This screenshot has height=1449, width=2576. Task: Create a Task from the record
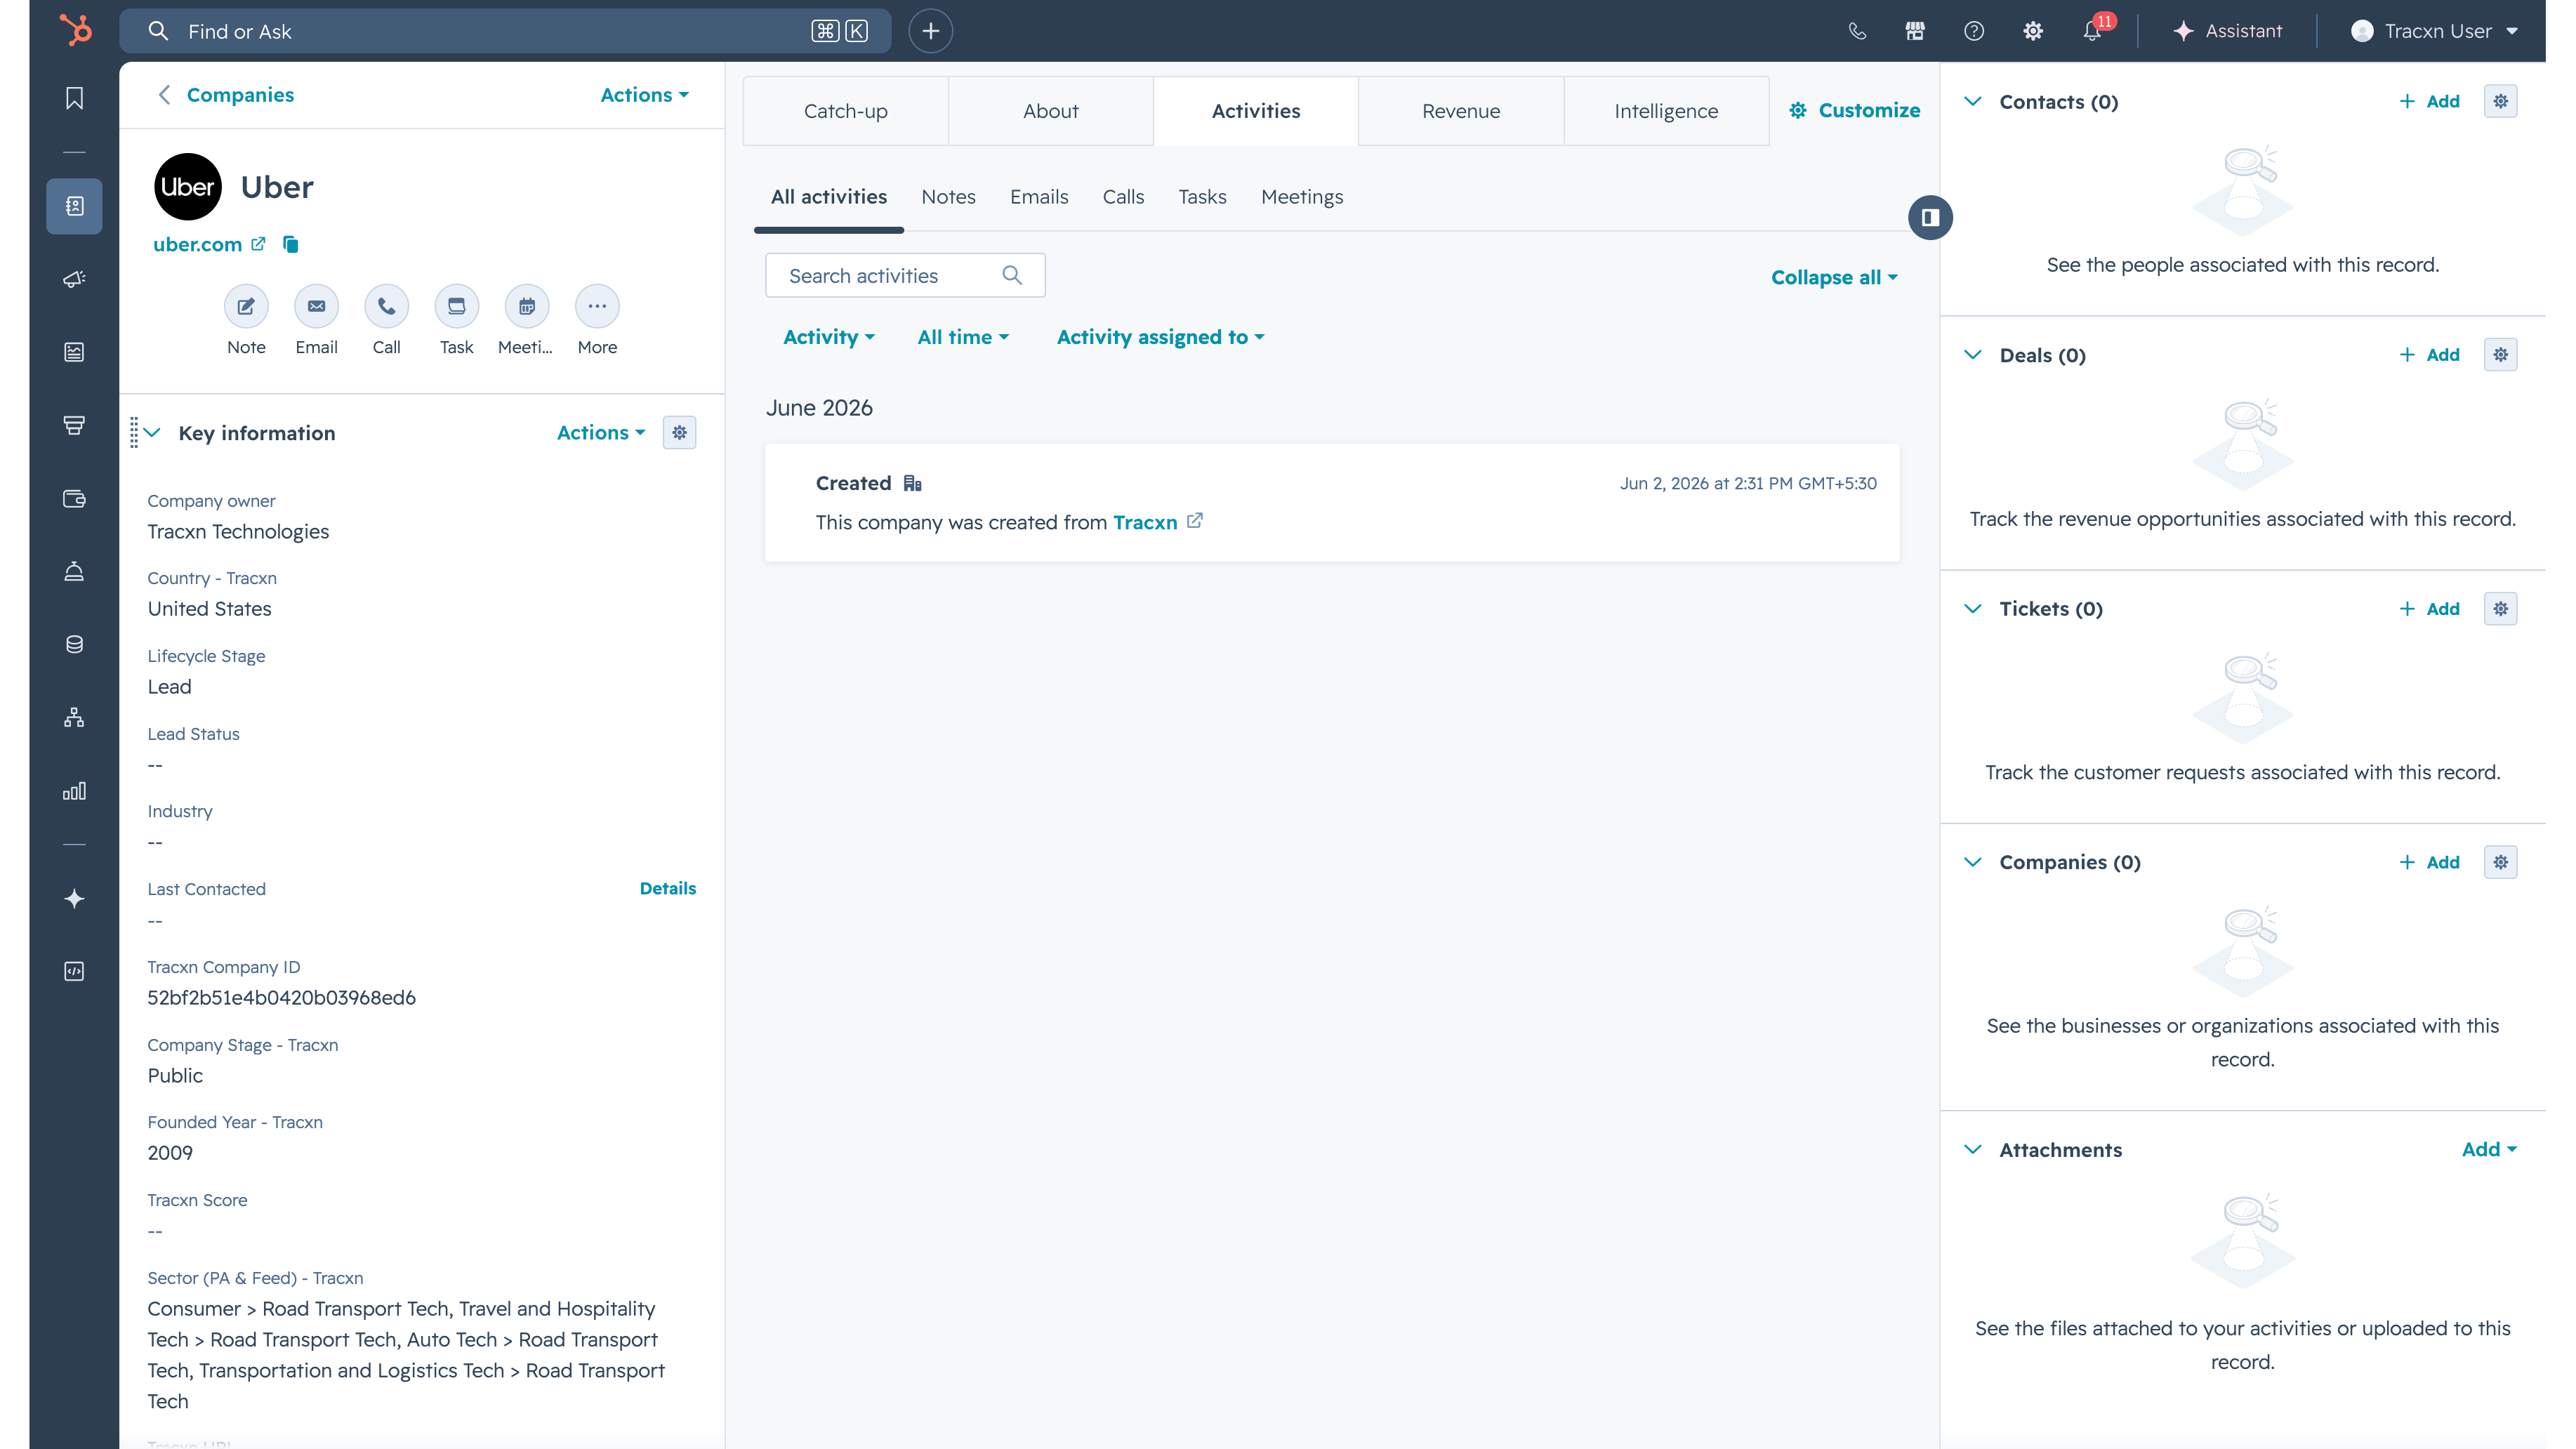(x=456, y=306)
